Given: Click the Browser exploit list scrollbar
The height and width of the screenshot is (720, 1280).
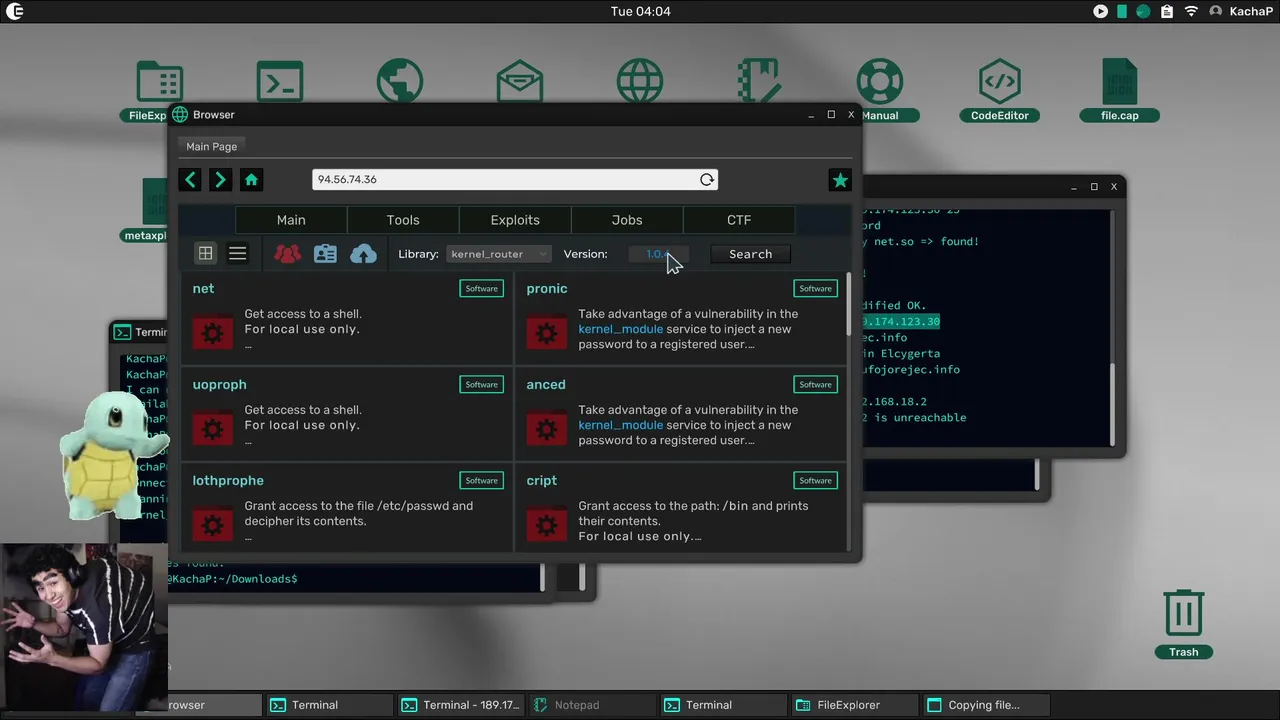Looking at the screenshot, I should point(849,305).
